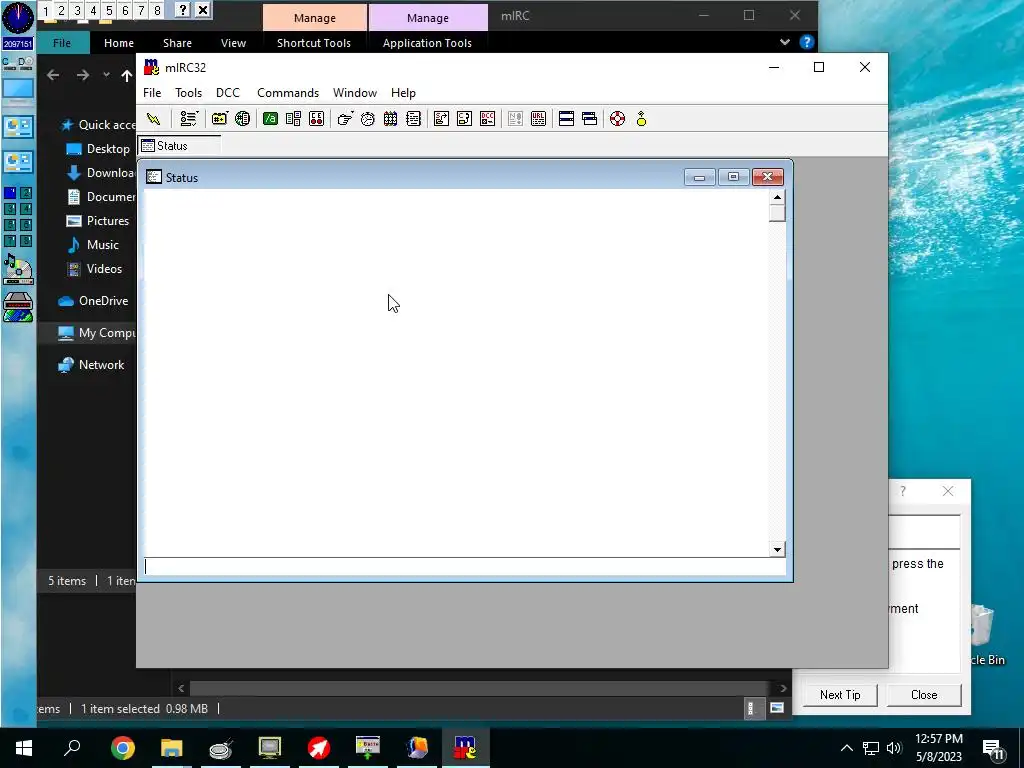Switch to desktop number 8 on top bar
Image resolution: width=1024 pixels, height=768 pixels.
pos(157,10)
